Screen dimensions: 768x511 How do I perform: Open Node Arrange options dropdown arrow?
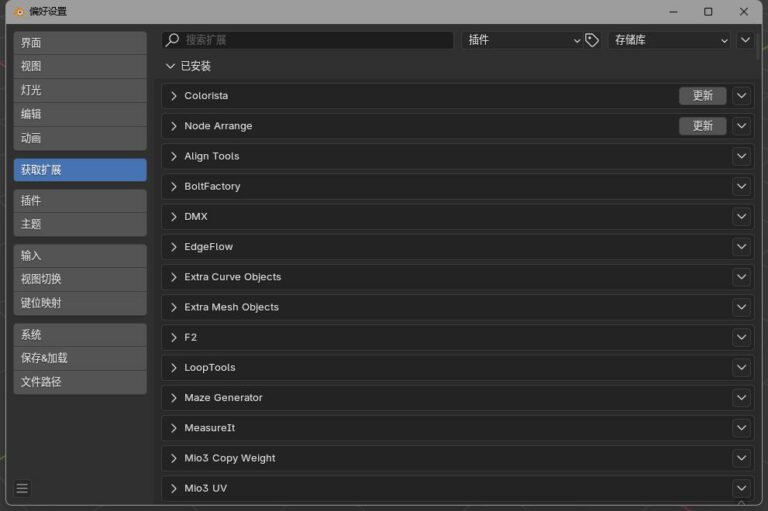pyautogui.click(x=742, y=126)
